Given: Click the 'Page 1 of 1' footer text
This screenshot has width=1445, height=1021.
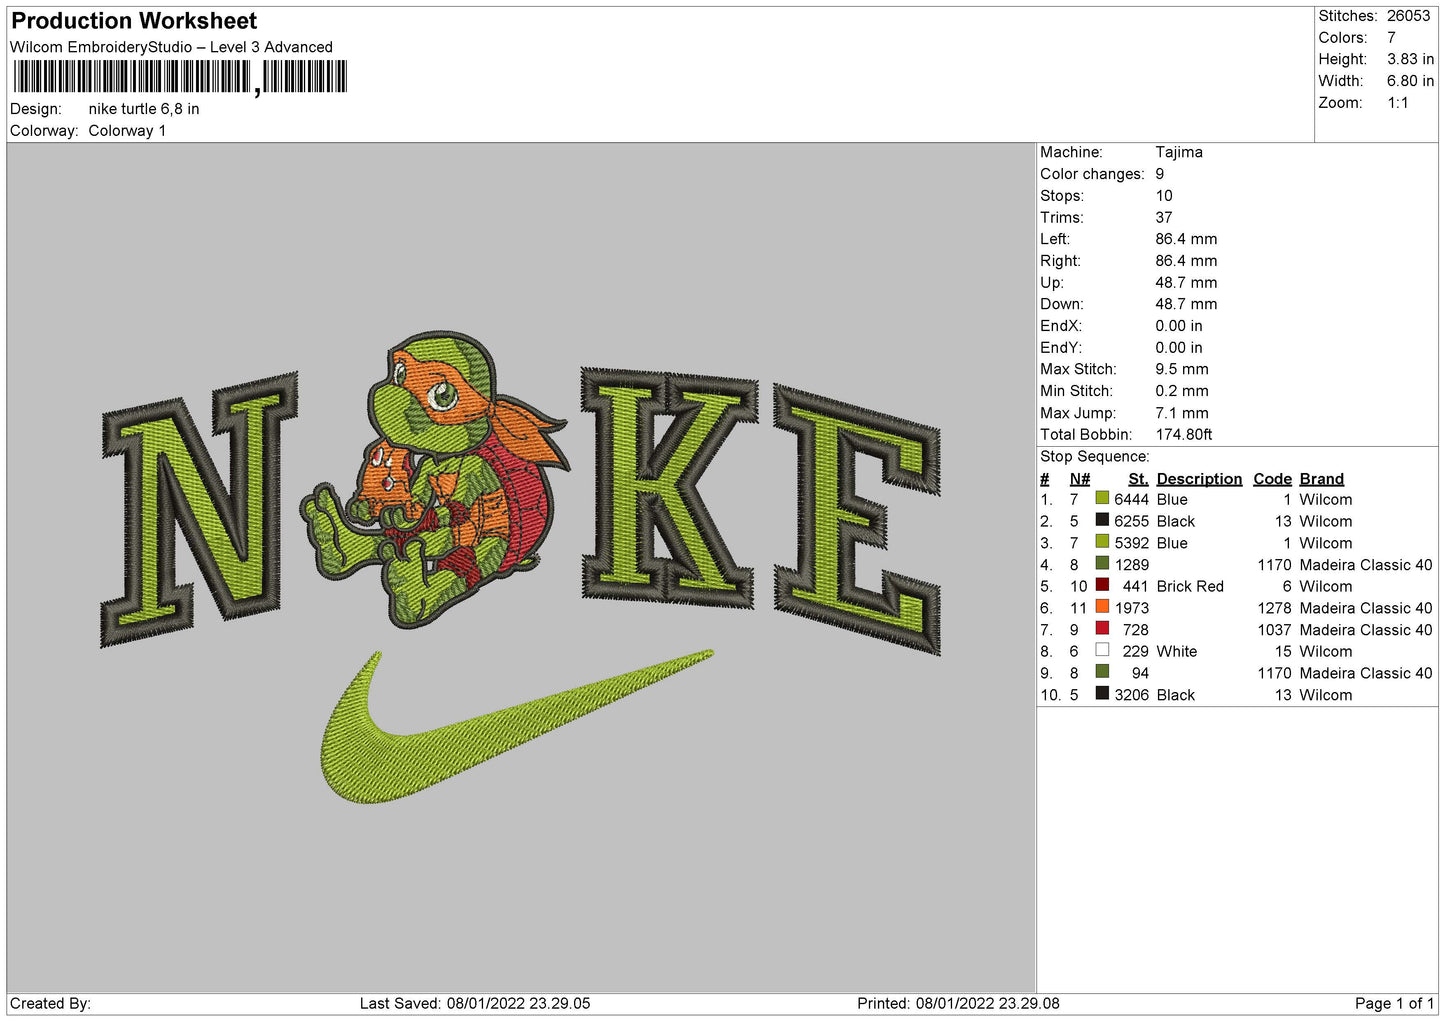Looking at the screenshot, I should (x=1394, y=1003).
